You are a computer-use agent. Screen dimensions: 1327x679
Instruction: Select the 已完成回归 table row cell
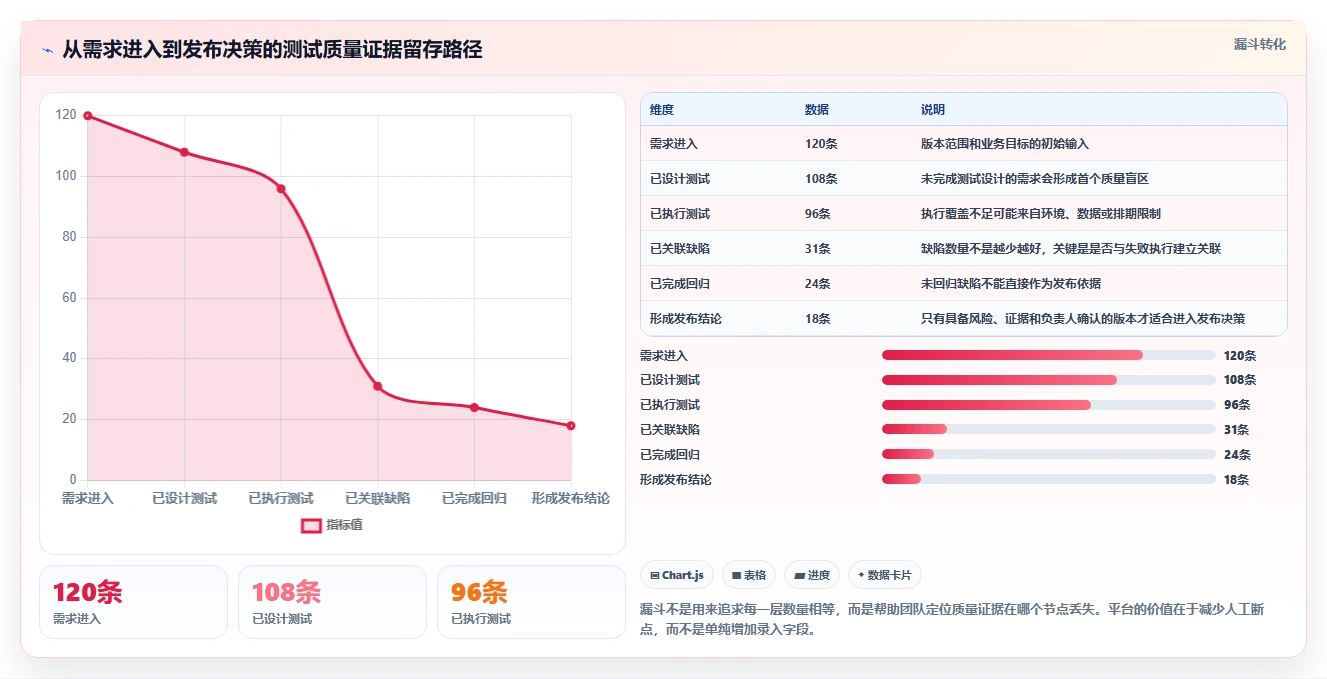(x=680, y=284)
